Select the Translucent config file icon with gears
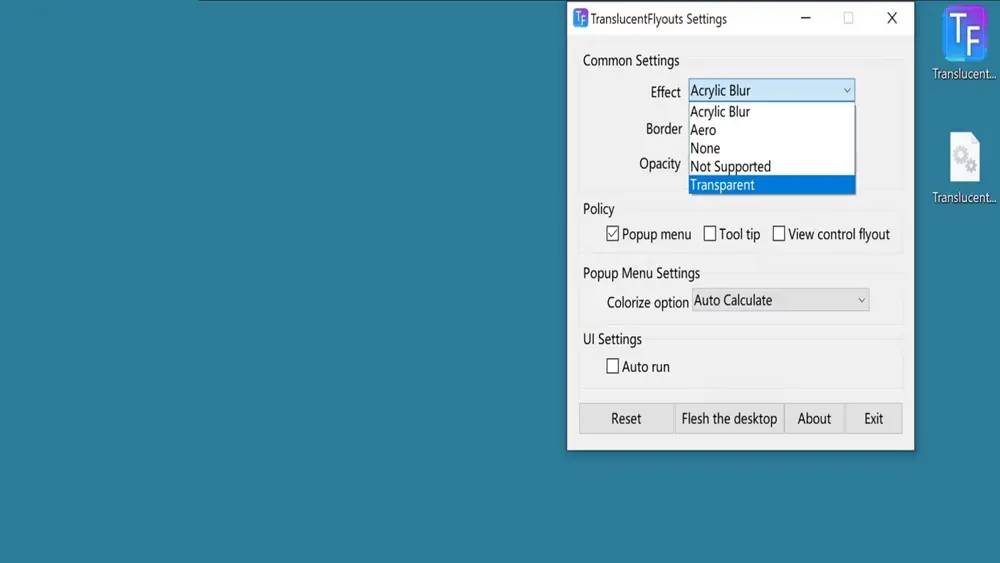 click(965, 167)
